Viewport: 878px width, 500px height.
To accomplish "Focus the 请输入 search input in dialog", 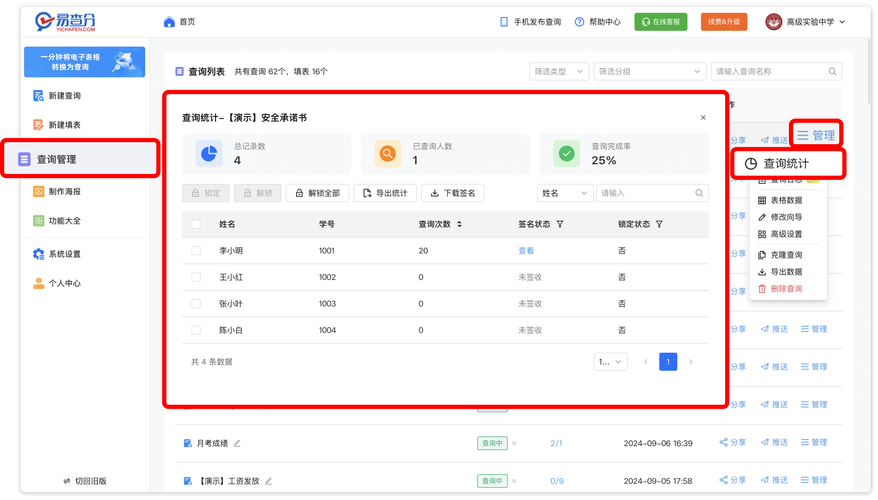I will [652, 193].
